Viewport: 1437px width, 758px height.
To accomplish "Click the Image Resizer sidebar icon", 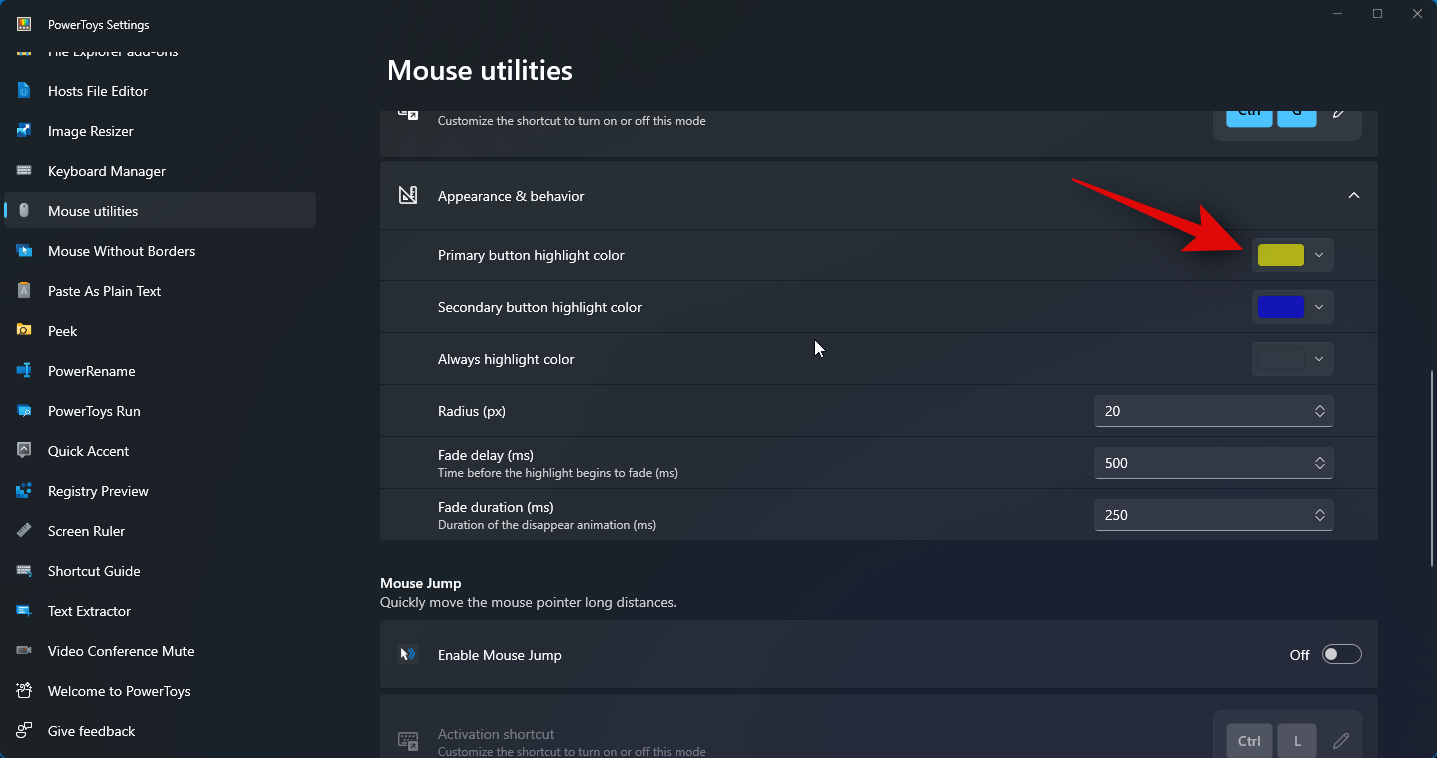I will pos(25,131).
